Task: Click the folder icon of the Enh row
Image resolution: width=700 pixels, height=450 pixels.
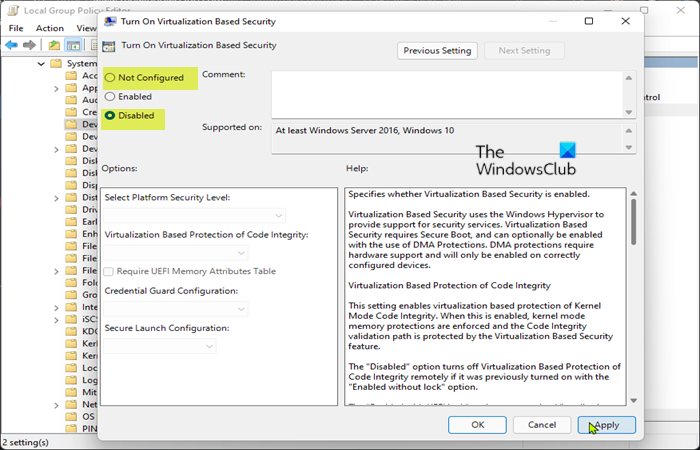Action: [71, 233]
